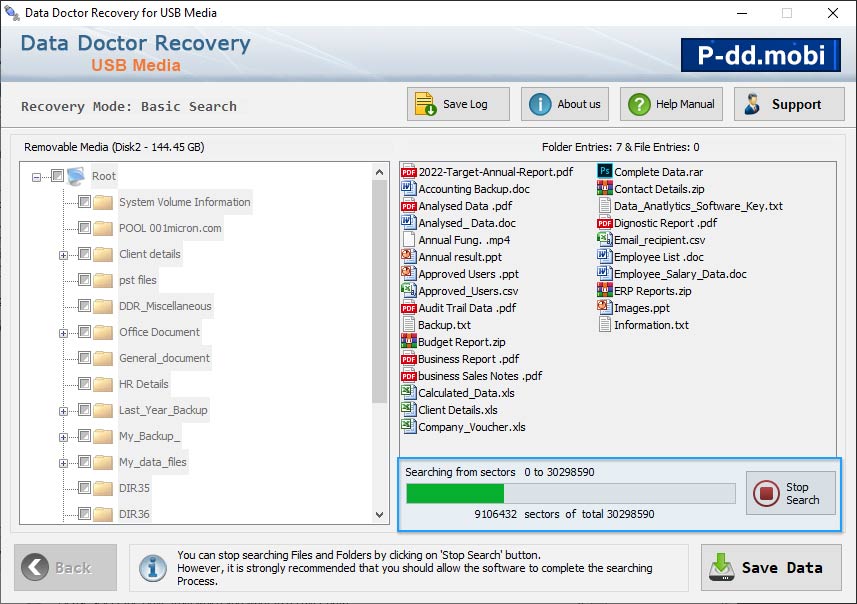Click the text icon of Information.txt

click(604, 325)
